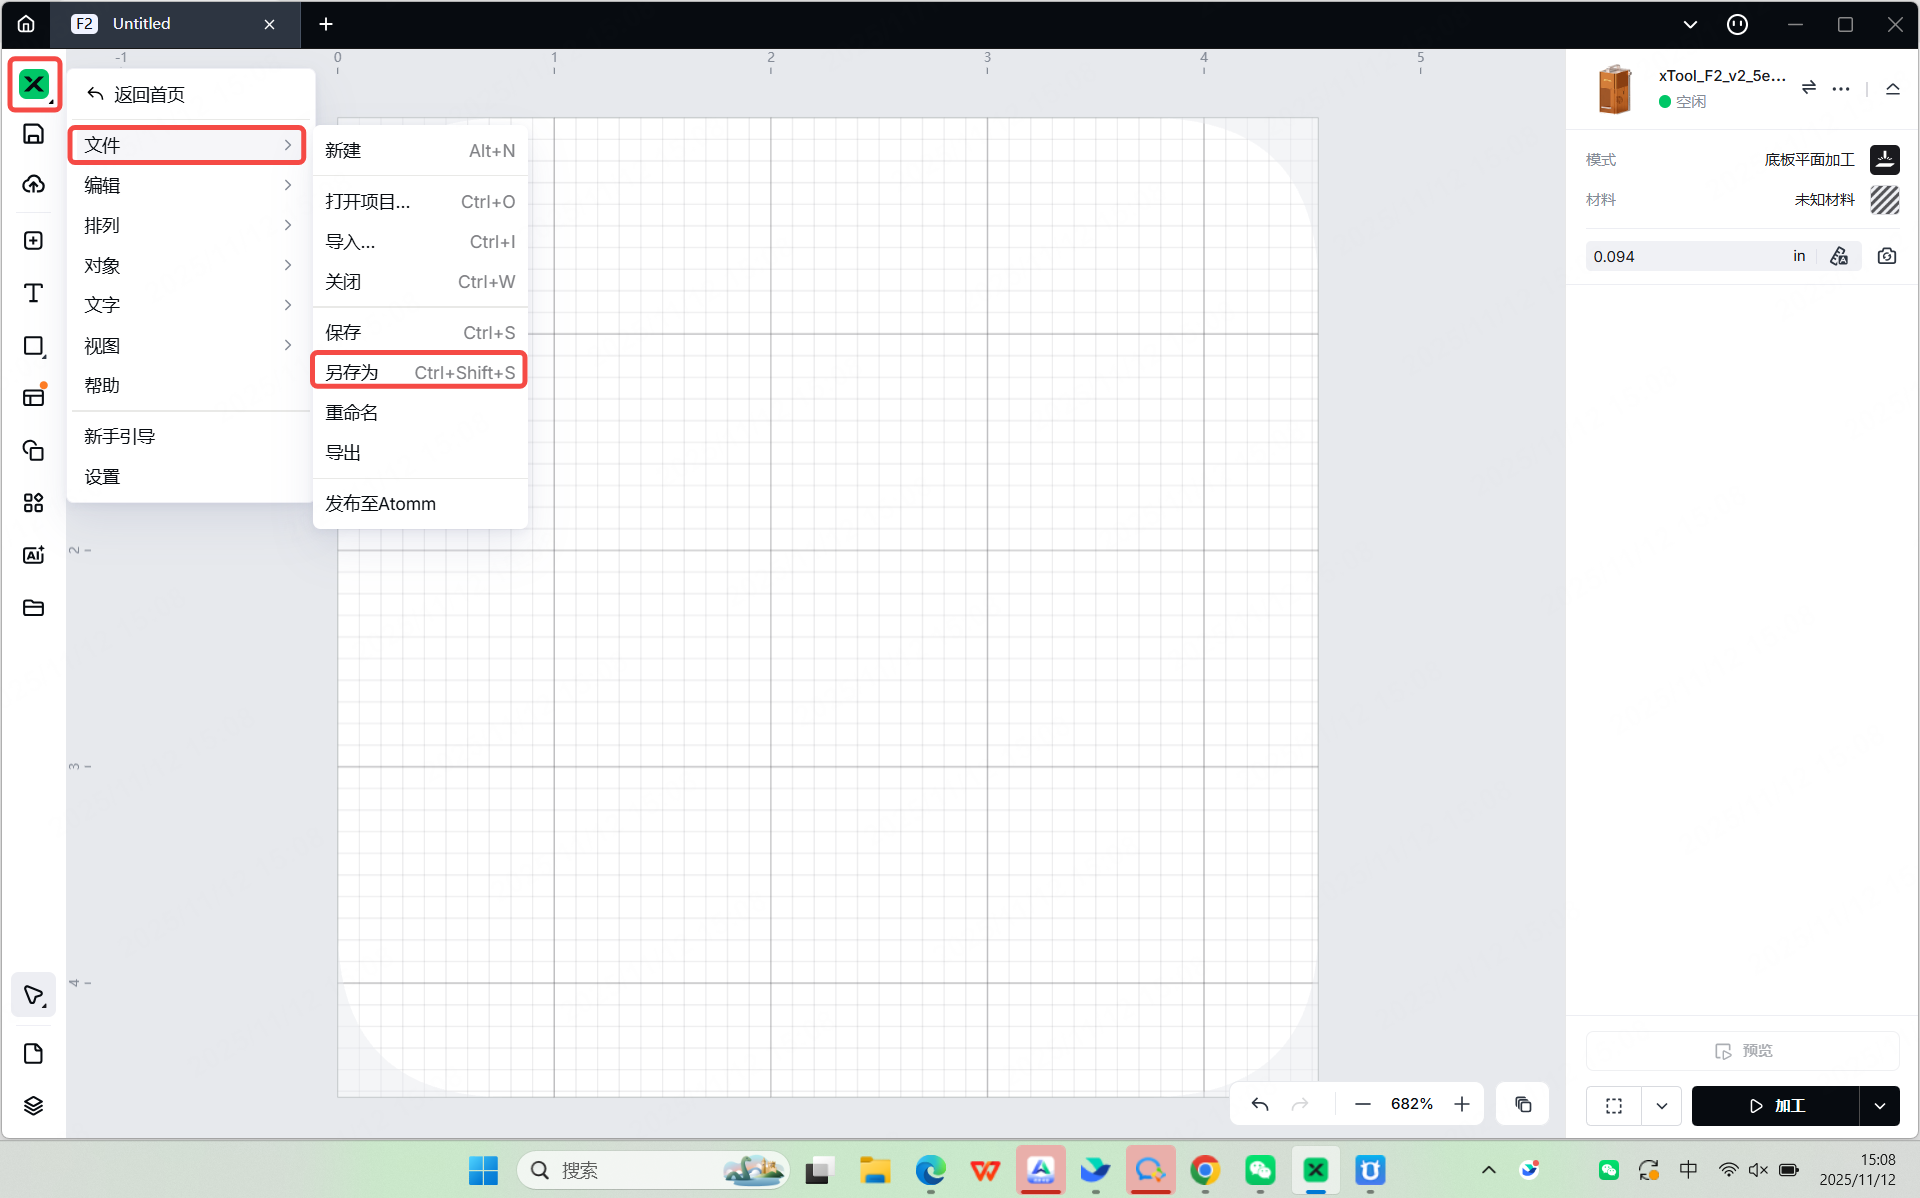Screen dimensions: 1920x1198
Task: Open the selection frame dropdown arrow
Action: 1661,1106
